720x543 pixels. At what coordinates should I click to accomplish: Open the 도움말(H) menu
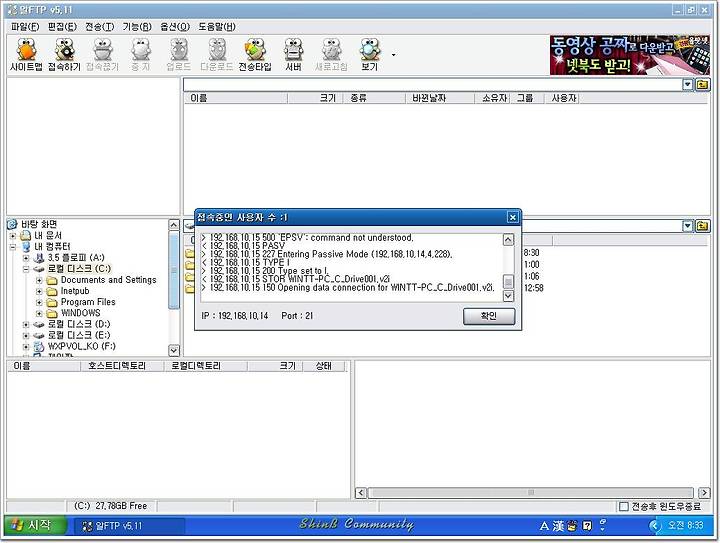click(x=217, y=27)
